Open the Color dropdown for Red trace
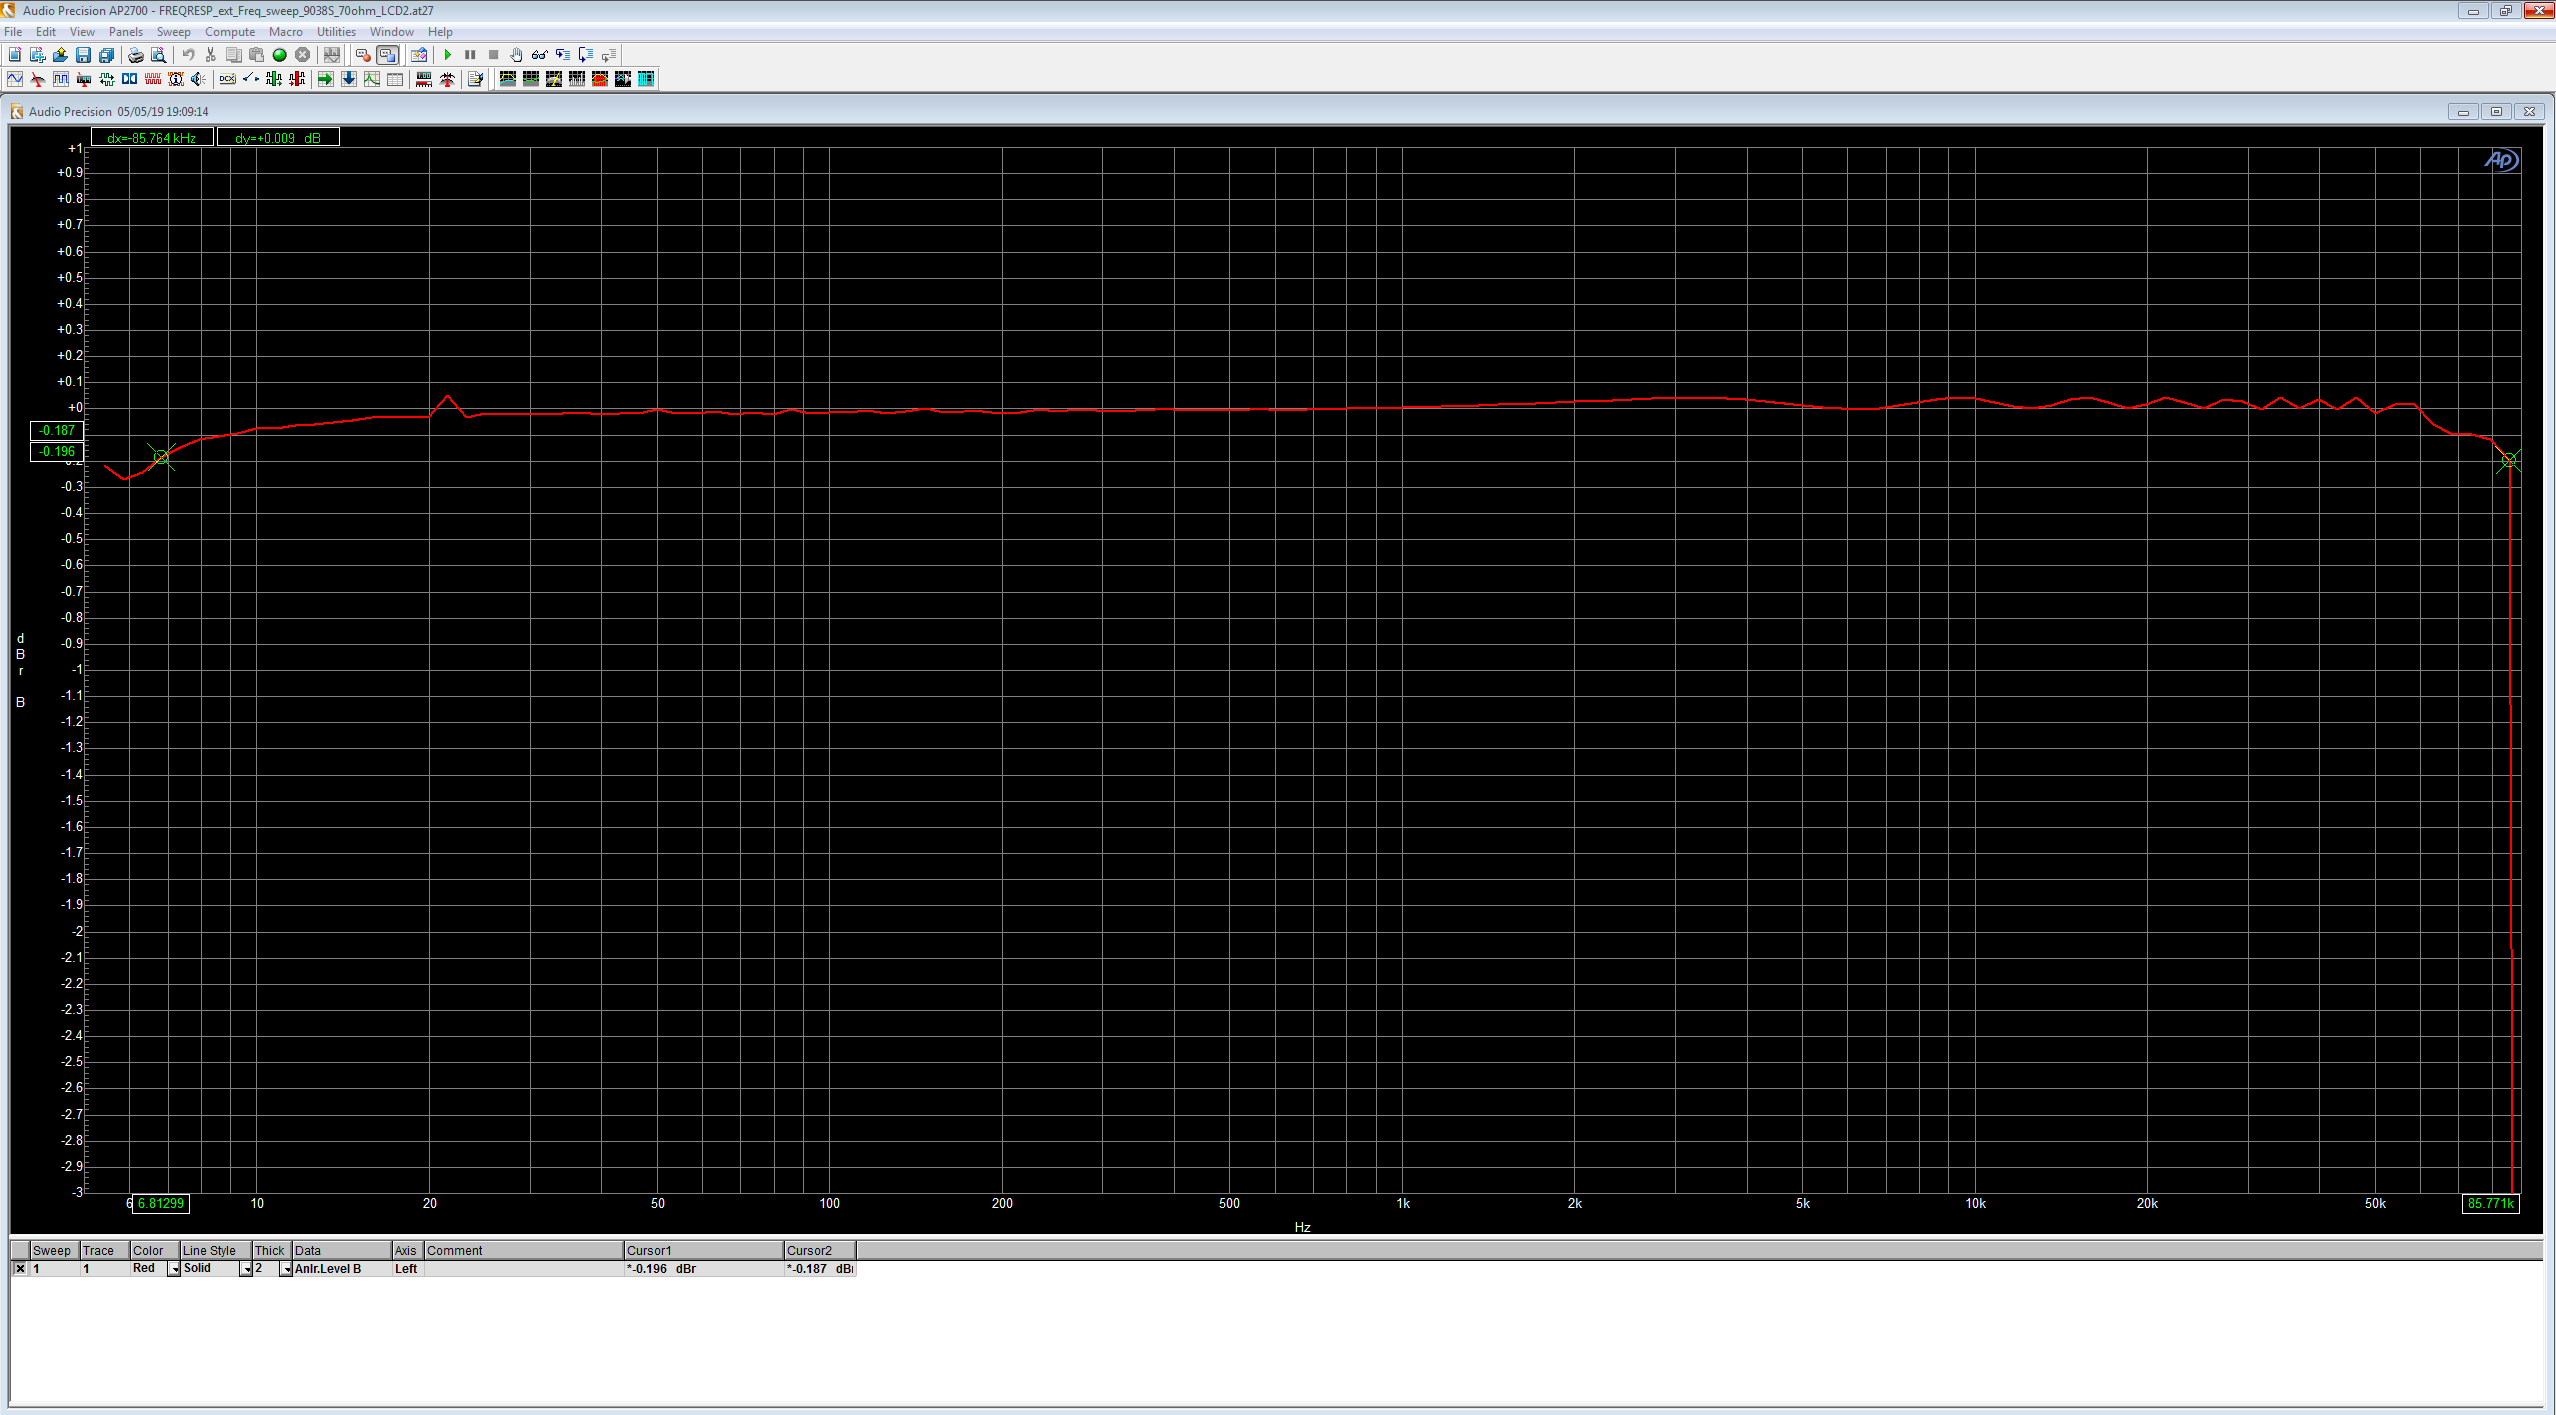2556x1415 pixels. pyautogui.click(x=174, y=1269)
